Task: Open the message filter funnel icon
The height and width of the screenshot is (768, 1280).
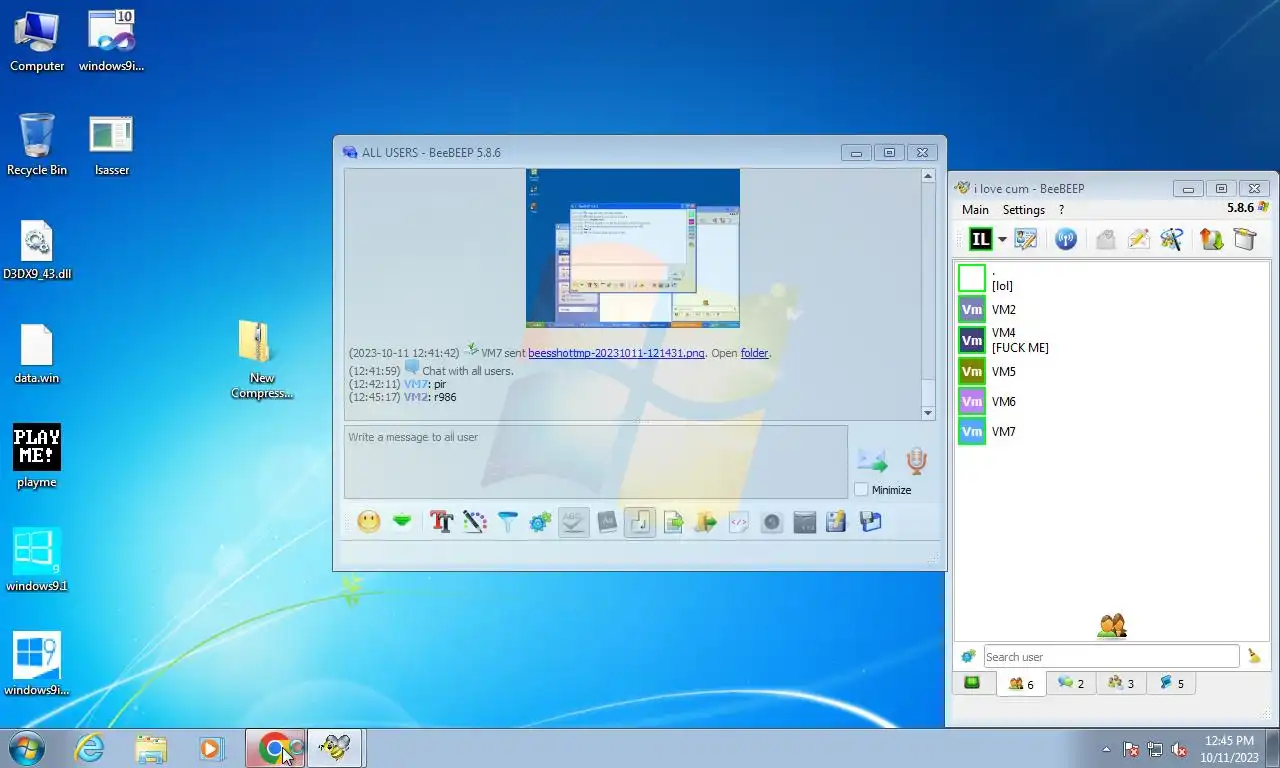Action: (x=508, y=522)
